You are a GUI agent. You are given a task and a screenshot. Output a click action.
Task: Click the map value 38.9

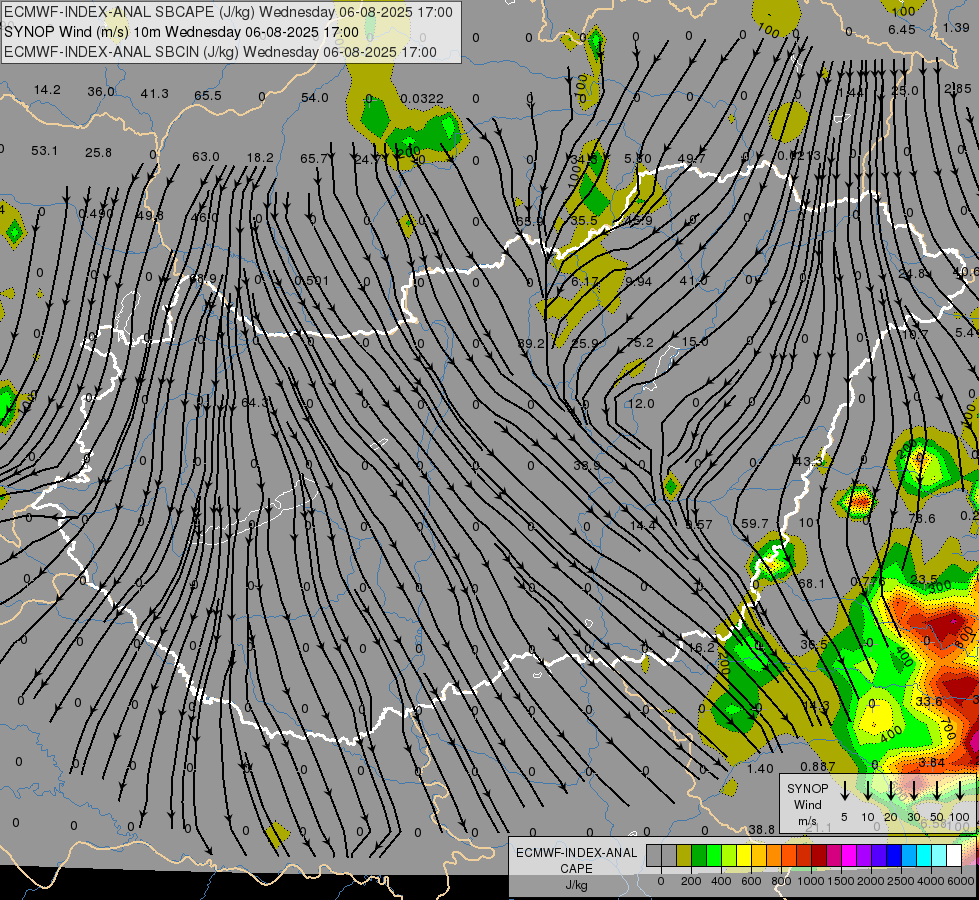pos(587,465)
